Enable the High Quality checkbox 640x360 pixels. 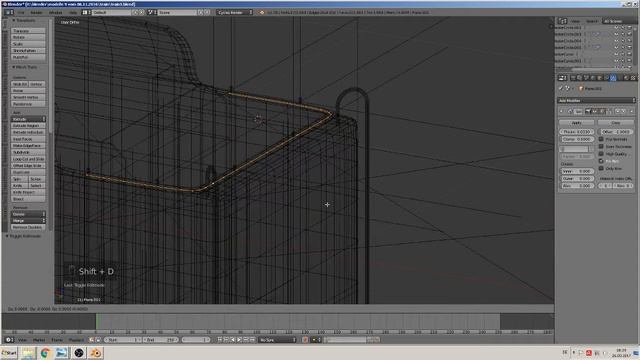pyautogui.click(x=601, y=154)
